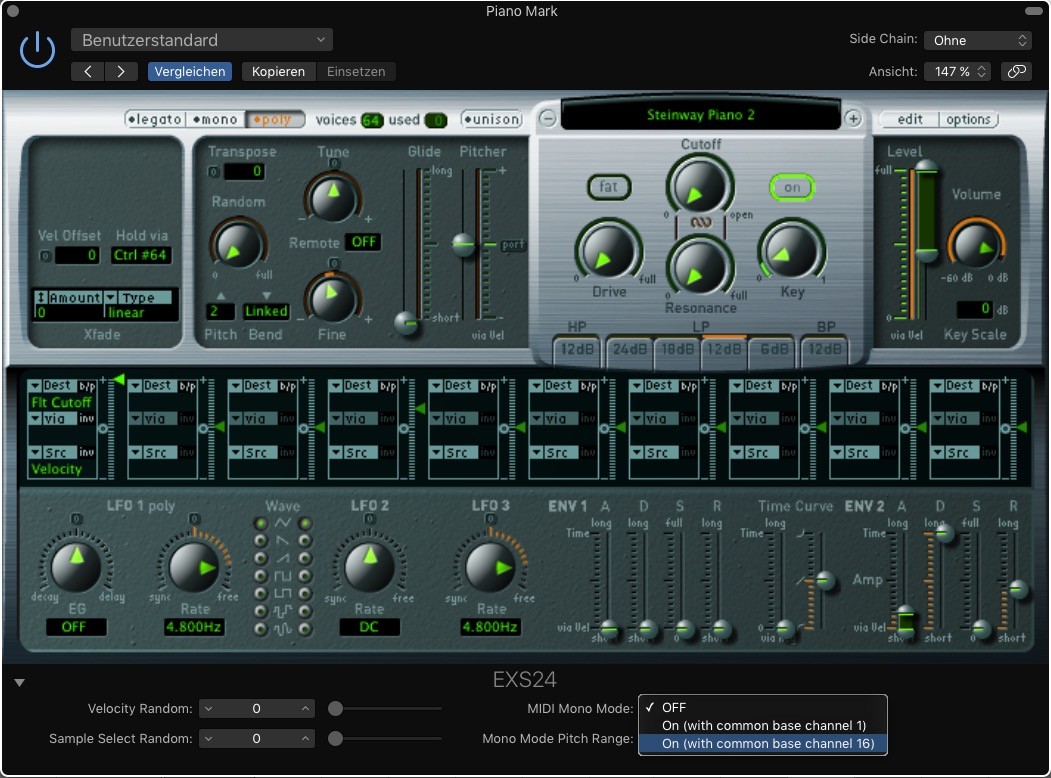This screenshot has height=778, width=1051.
Task: Go to next preset with right arrow
Action: click(x=121, y=71)
